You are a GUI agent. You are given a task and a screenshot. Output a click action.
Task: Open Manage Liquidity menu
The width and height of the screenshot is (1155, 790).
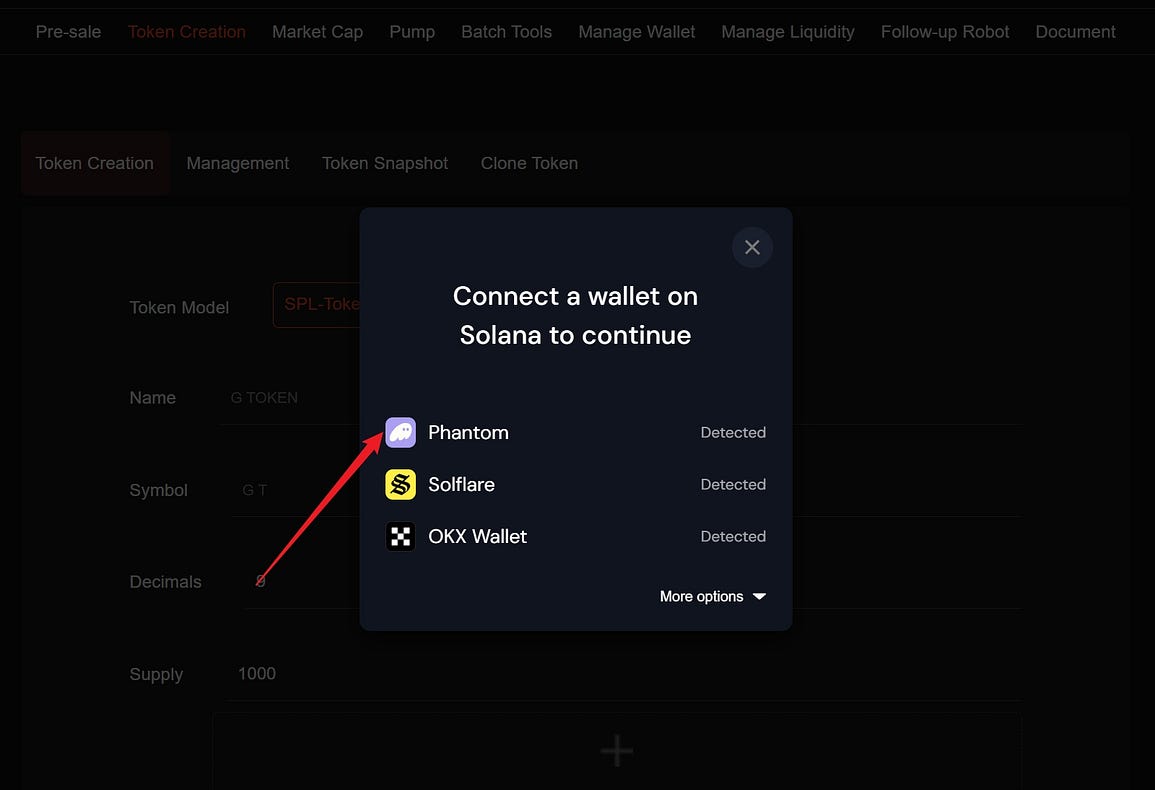(x=787, y=32)
